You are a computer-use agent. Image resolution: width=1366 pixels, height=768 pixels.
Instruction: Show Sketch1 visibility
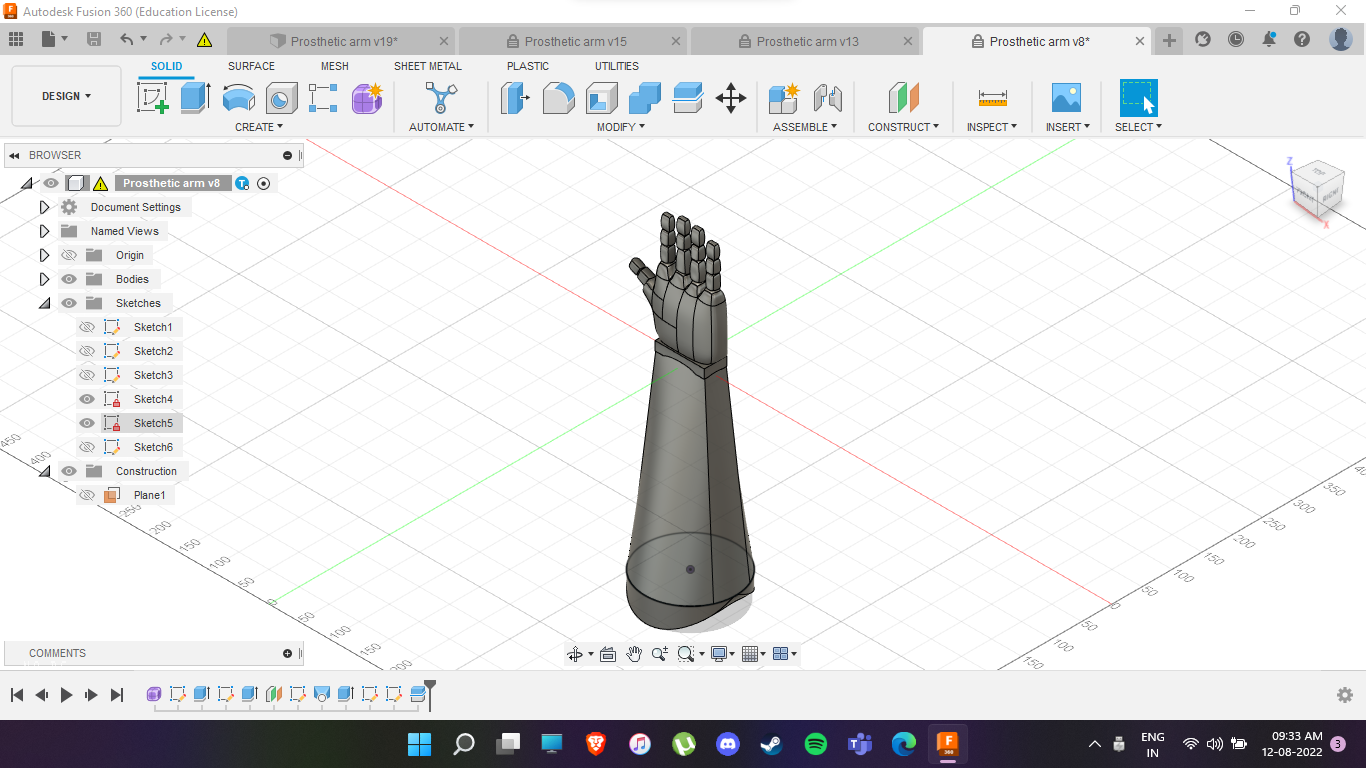[x=86, y=327]
